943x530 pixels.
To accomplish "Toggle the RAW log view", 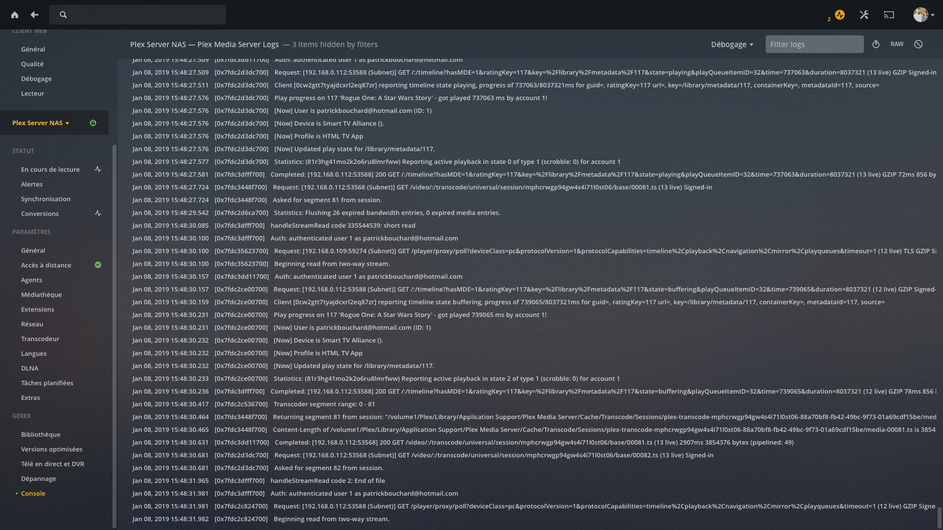I will [897, 44].
